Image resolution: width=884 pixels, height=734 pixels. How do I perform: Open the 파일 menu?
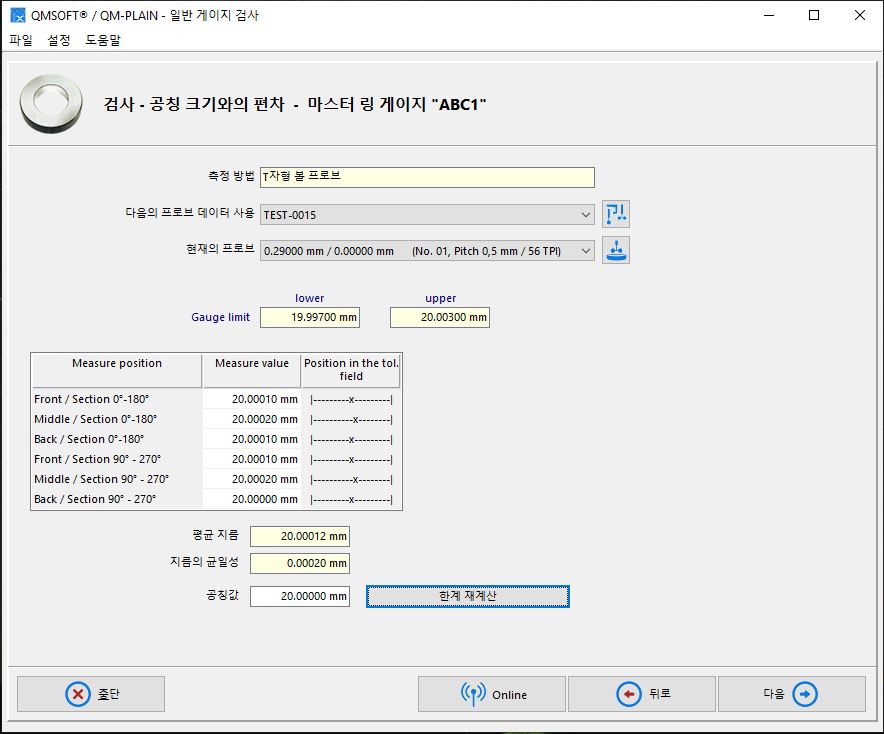point(21,40)
